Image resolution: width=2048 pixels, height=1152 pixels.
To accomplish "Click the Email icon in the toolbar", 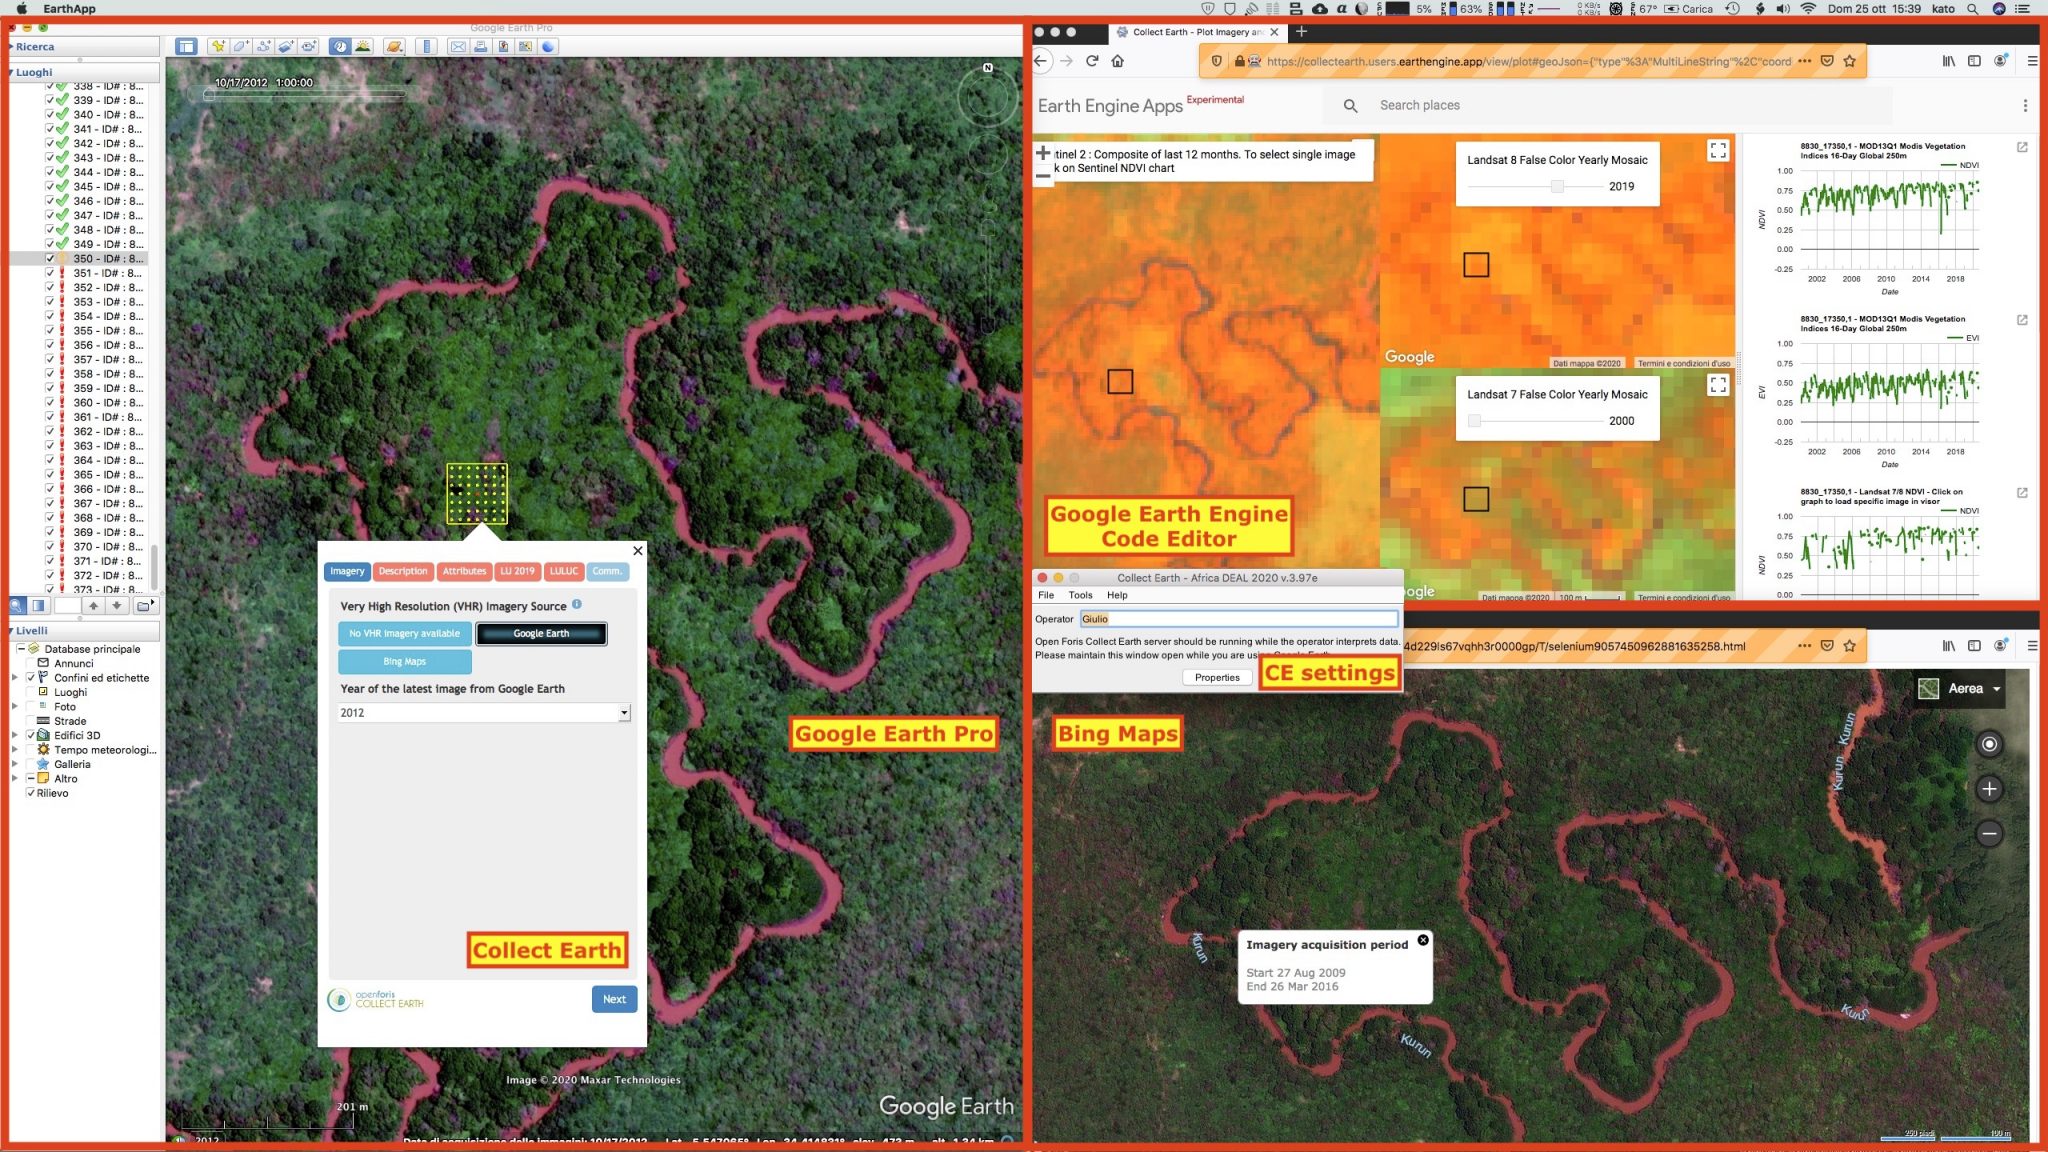I will (457, 46).
